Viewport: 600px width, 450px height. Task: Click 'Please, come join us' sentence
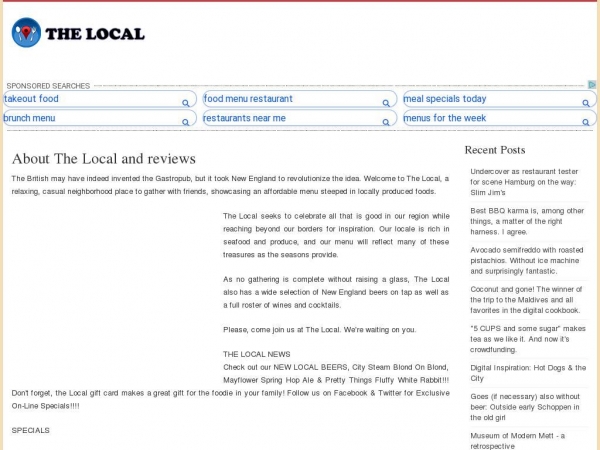320,330
